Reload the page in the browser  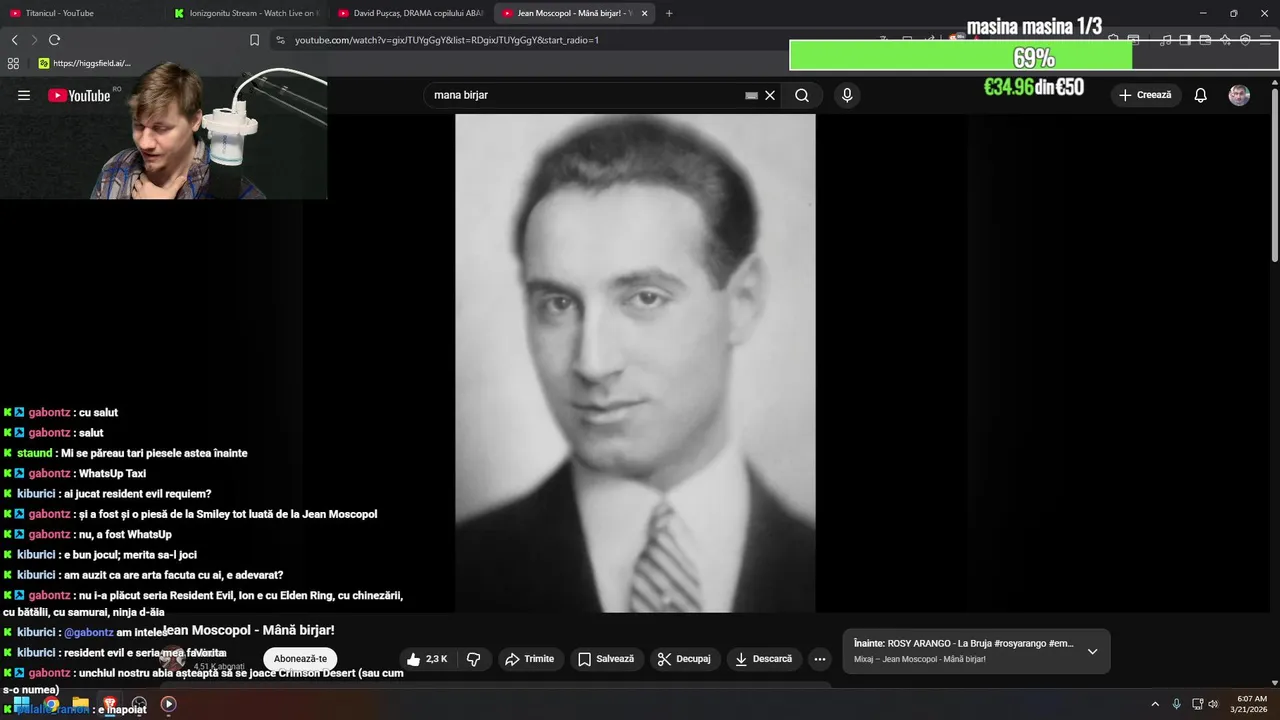(54, 40)
